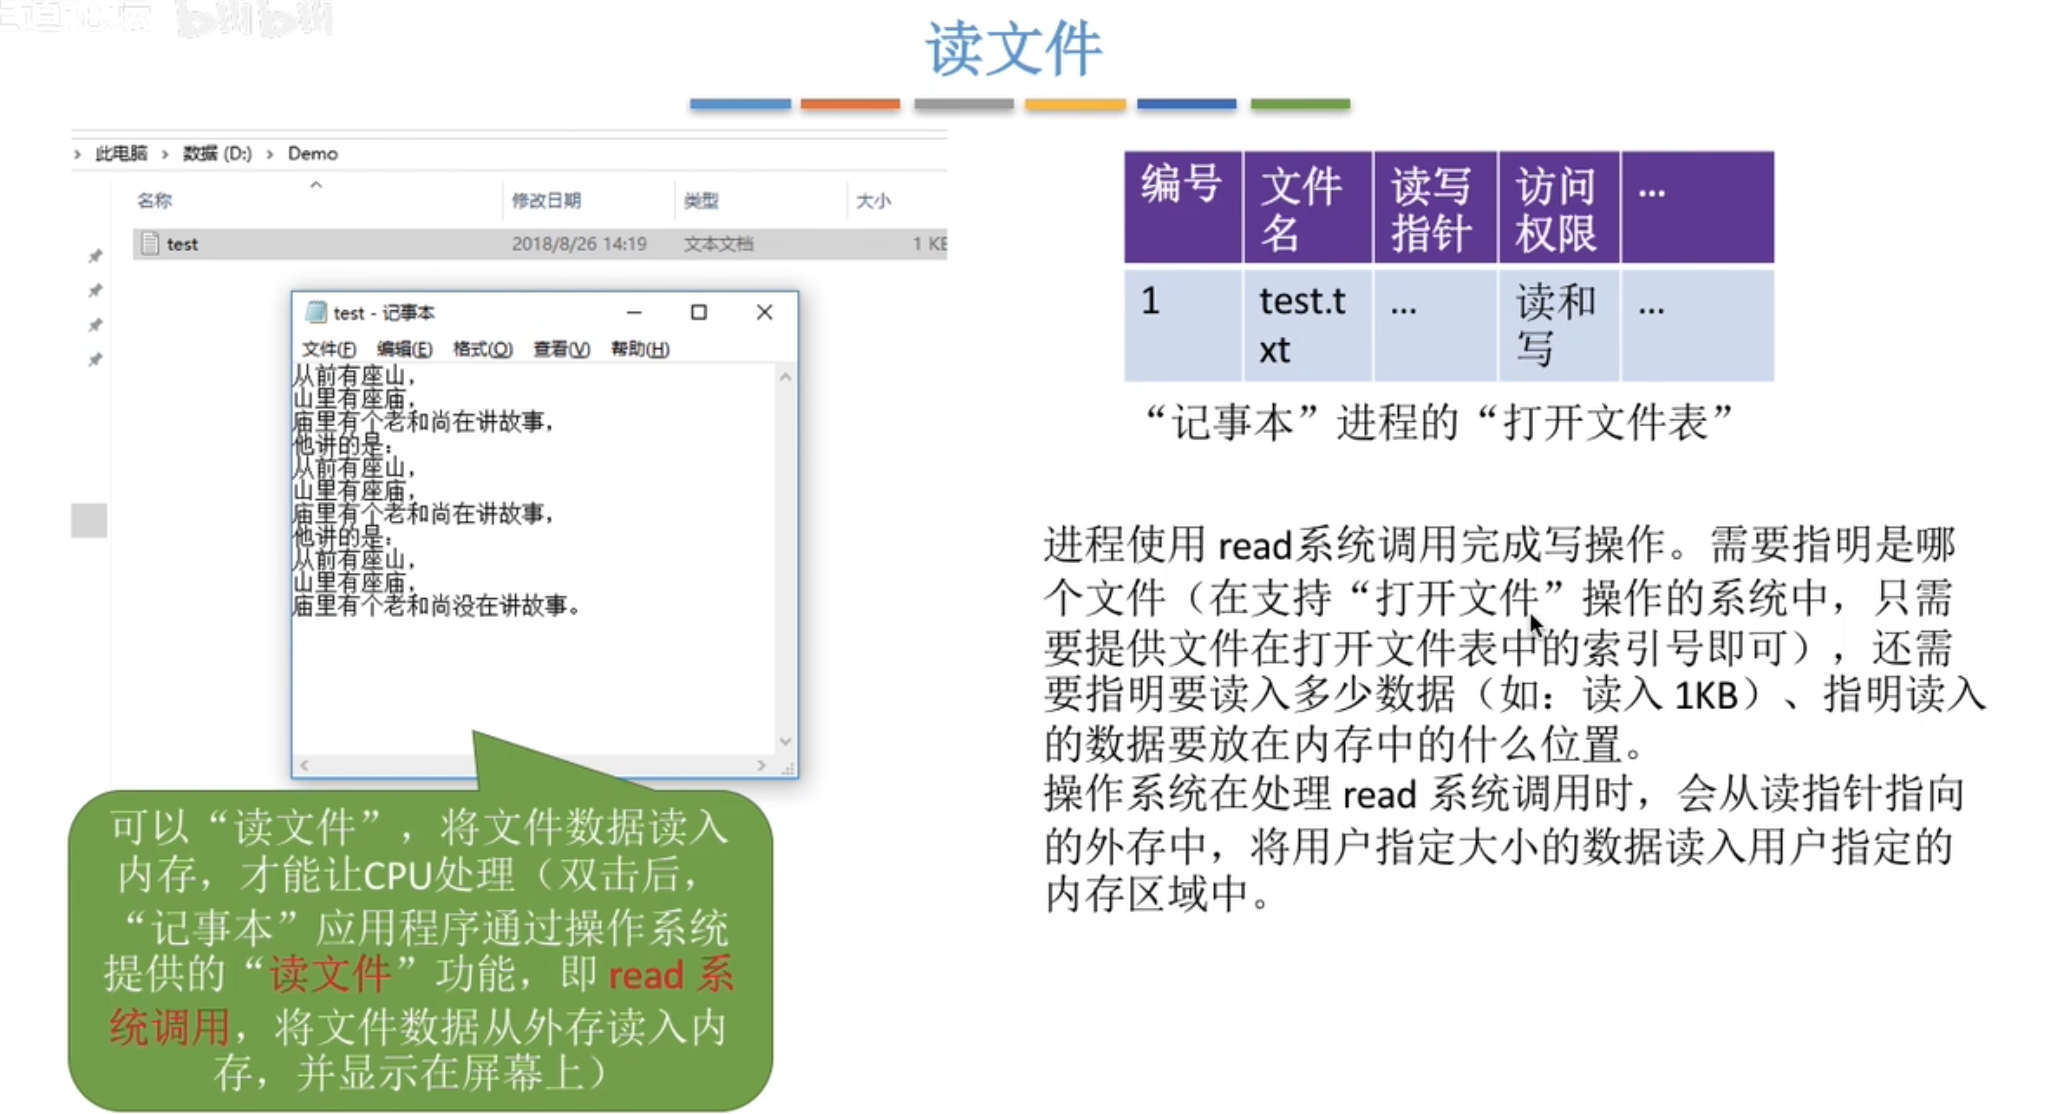Click the second pin icon in sidebar
Viewport: 2068px width, 1114px height.
pos(95,290)
